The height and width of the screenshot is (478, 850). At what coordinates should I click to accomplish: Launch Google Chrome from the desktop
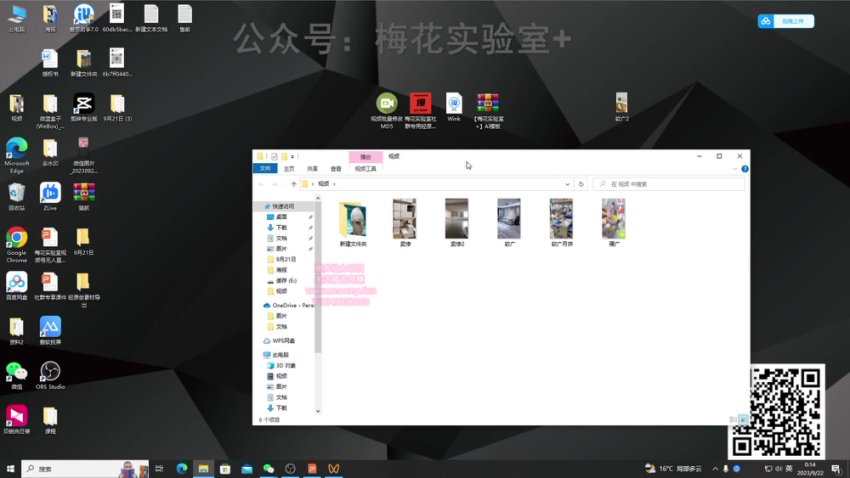pyautogui.click(x=16, y=237)
